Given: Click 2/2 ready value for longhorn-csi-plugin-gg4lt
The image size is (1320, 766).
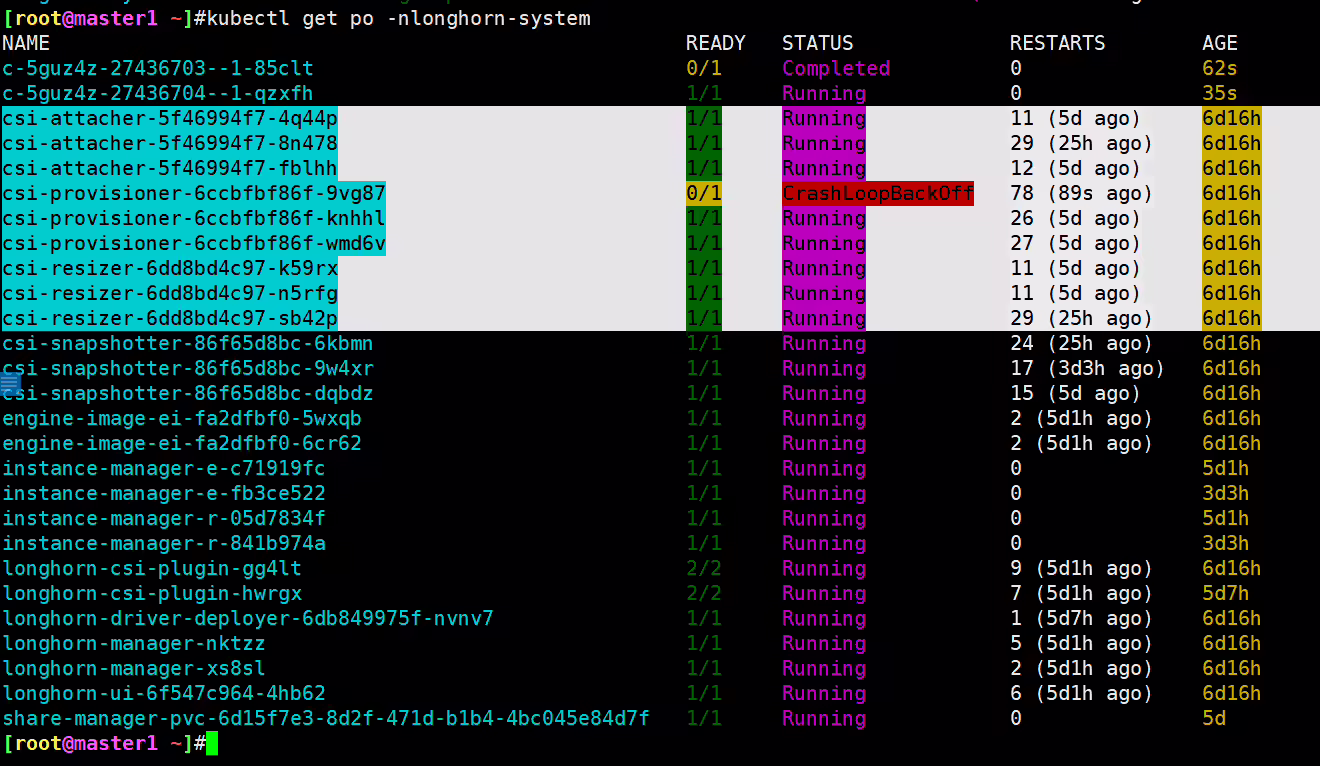Looking at the screenshot, I should tap(704, 568).
